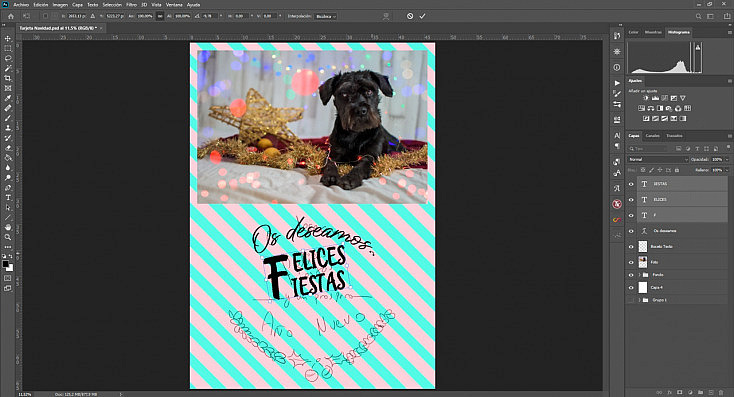Select the Eraser tool

[x=8, y=148]
